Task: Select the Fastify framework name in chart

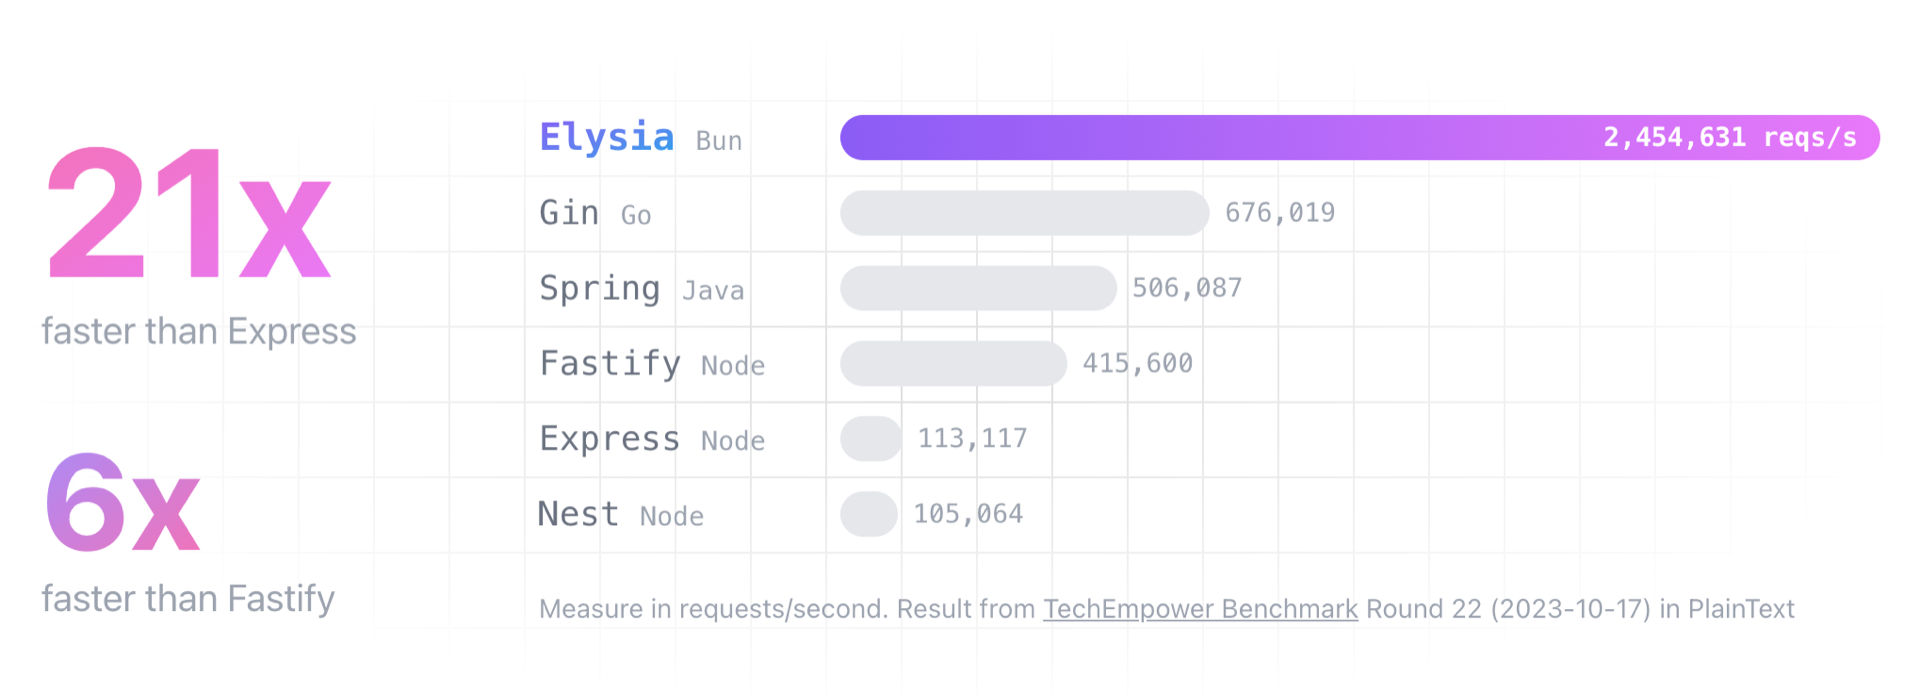Action: 610,363
